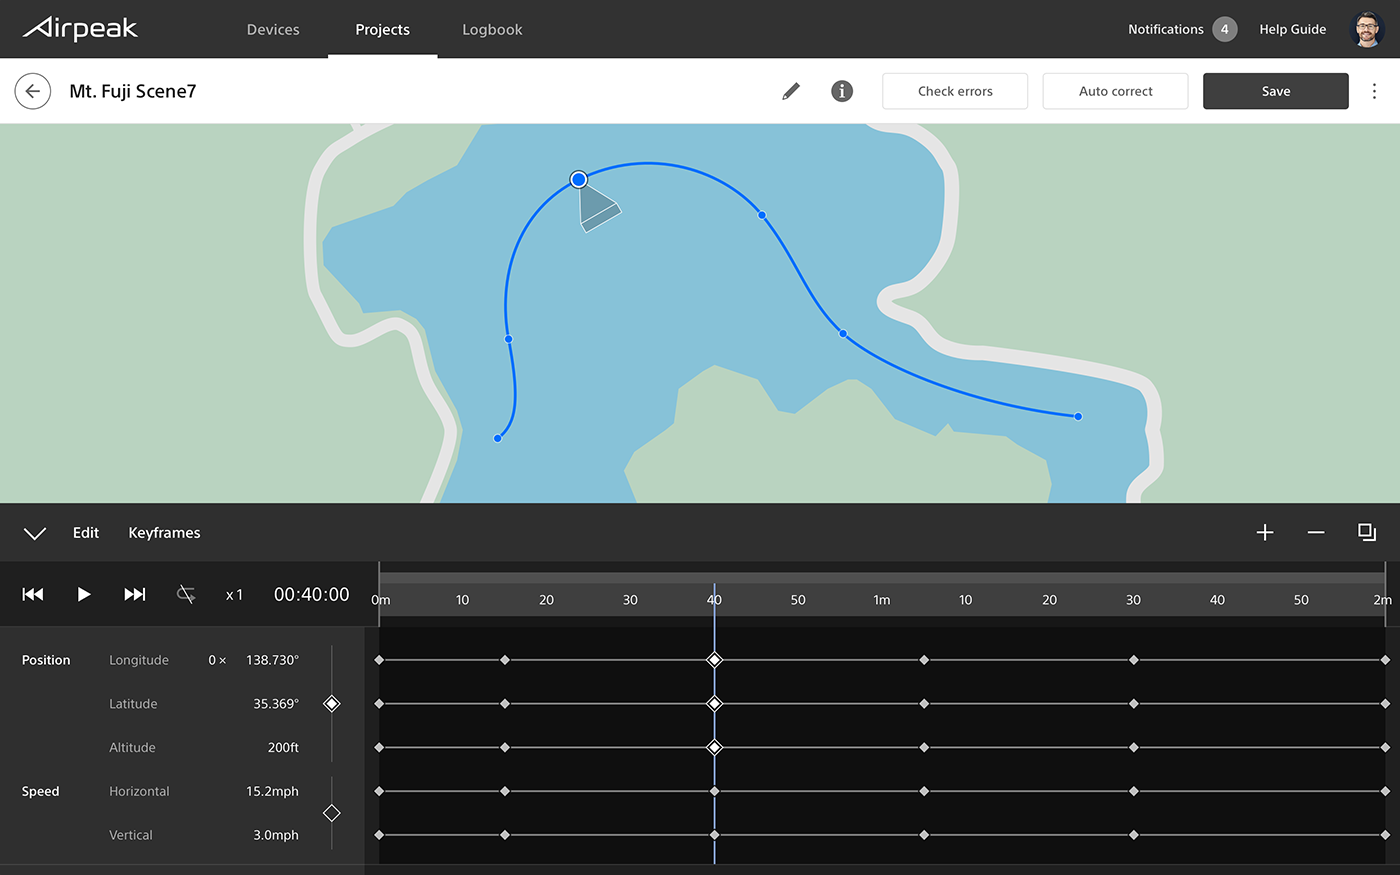Click the Auto correct button
1400x875 pixels.
pos(1115,91)
